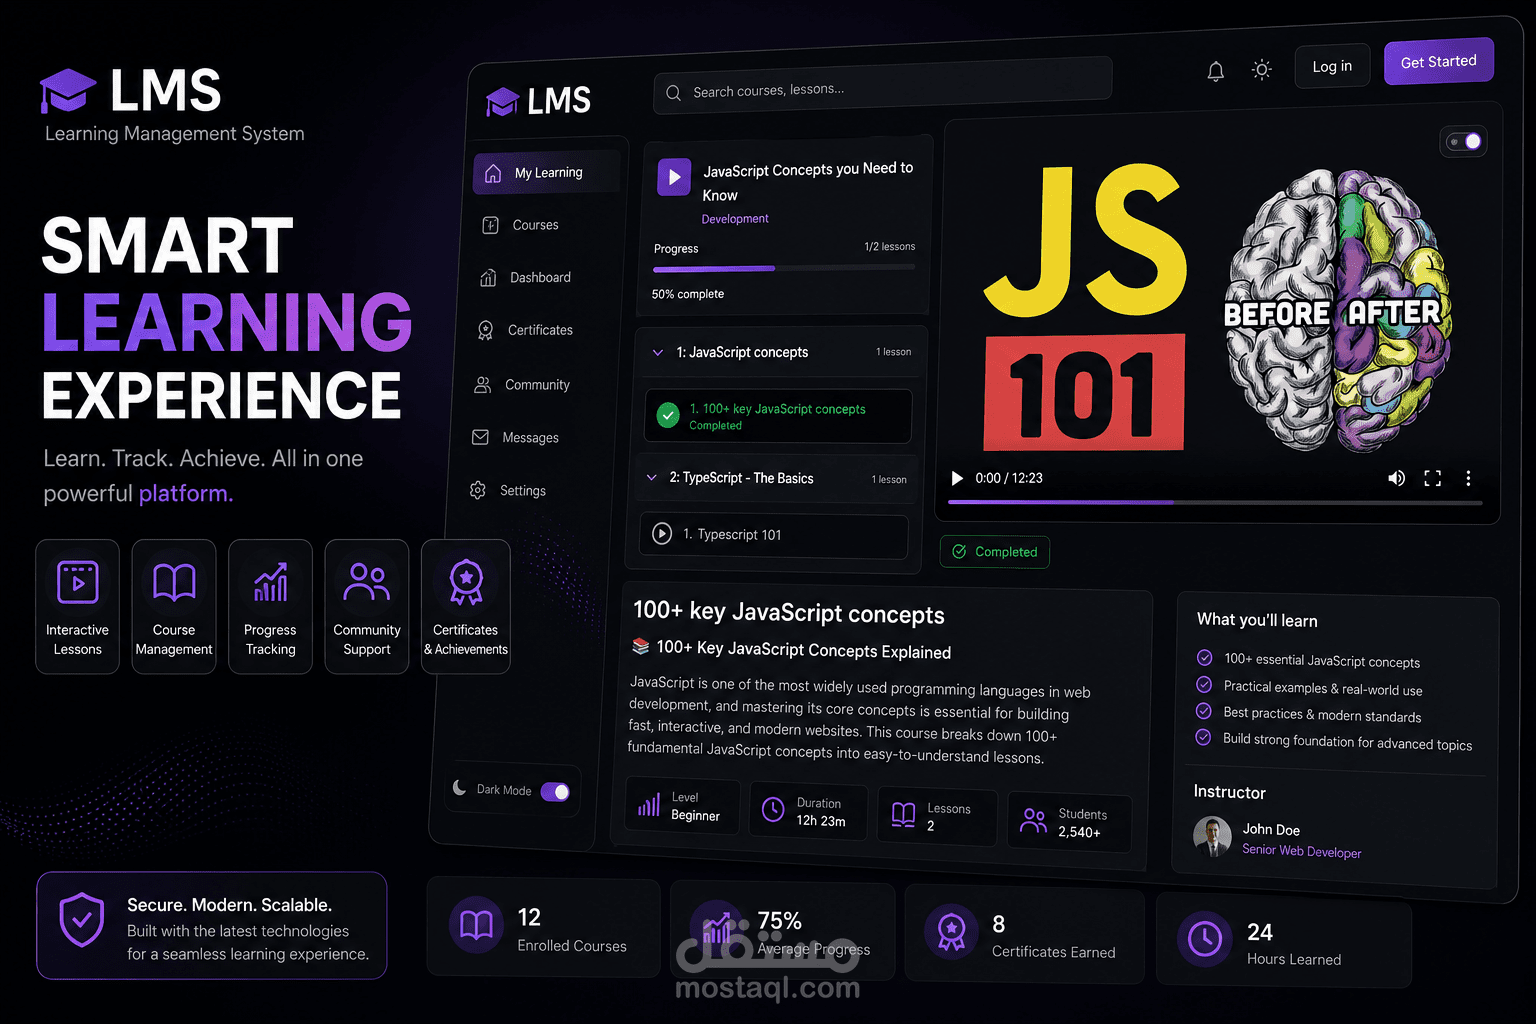Image resolution: width=1536 pixels, height=1024 pixels.
Task: Collapse the 1: JavaScript concepts section
Action: 657,352
